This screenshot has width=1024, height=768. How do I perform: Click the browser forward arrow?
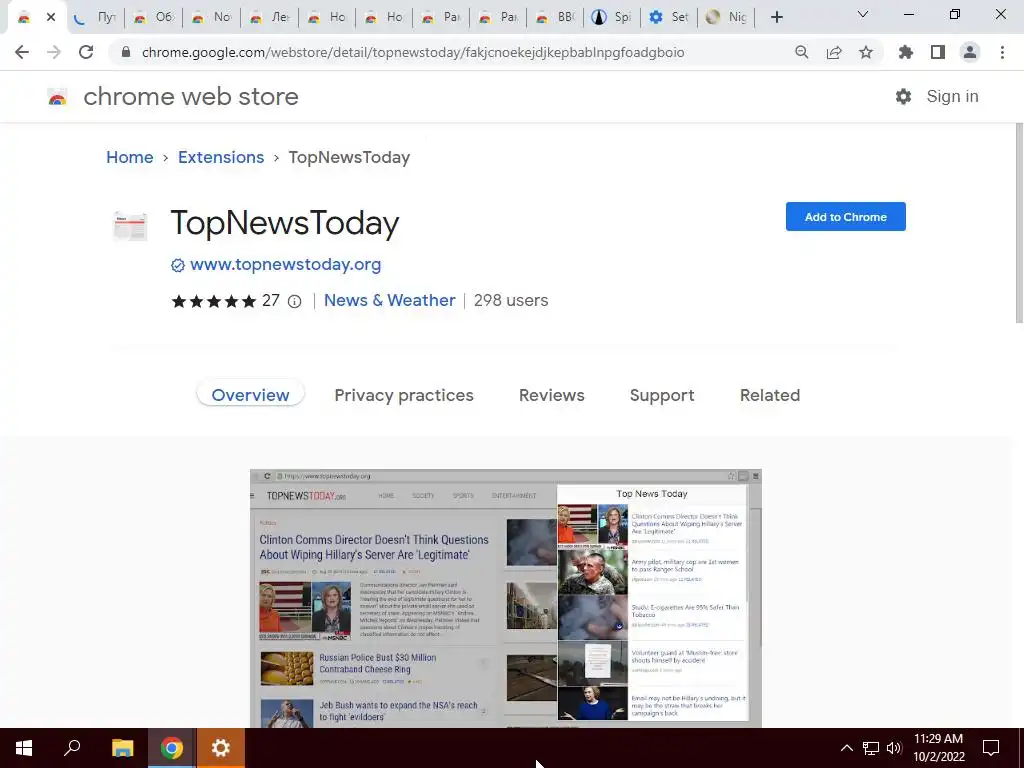[x=54, y=52]
